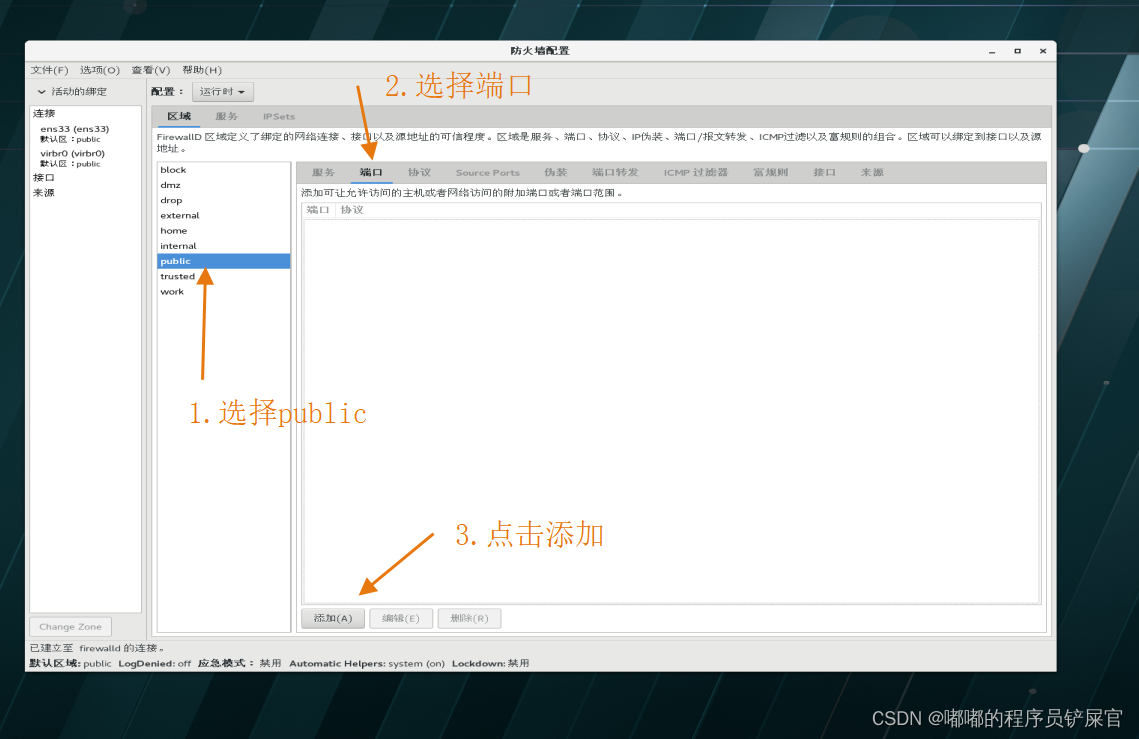Open the zone 来源 sub-tab
This screenshot has width=1139, height=739.
872,172
